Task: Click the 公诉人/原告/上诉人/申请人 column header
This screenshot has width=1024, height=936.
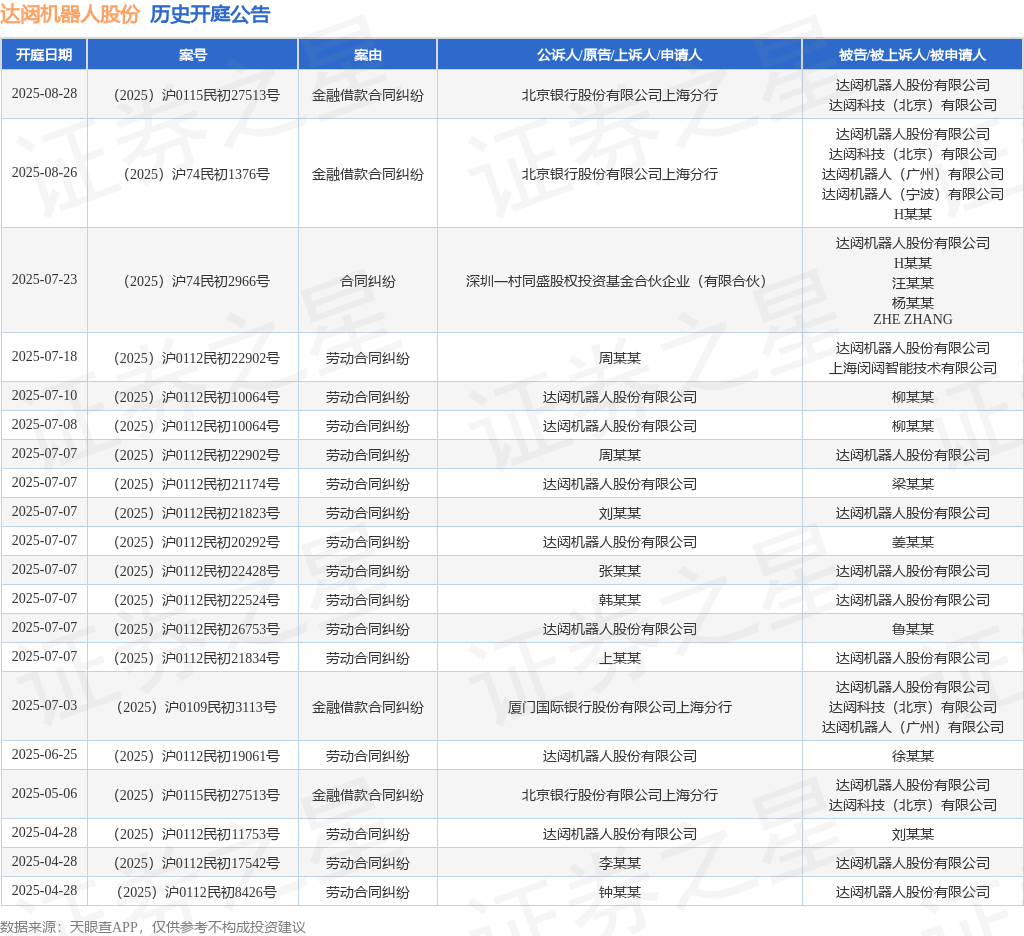Action: (x=619, y=55)
